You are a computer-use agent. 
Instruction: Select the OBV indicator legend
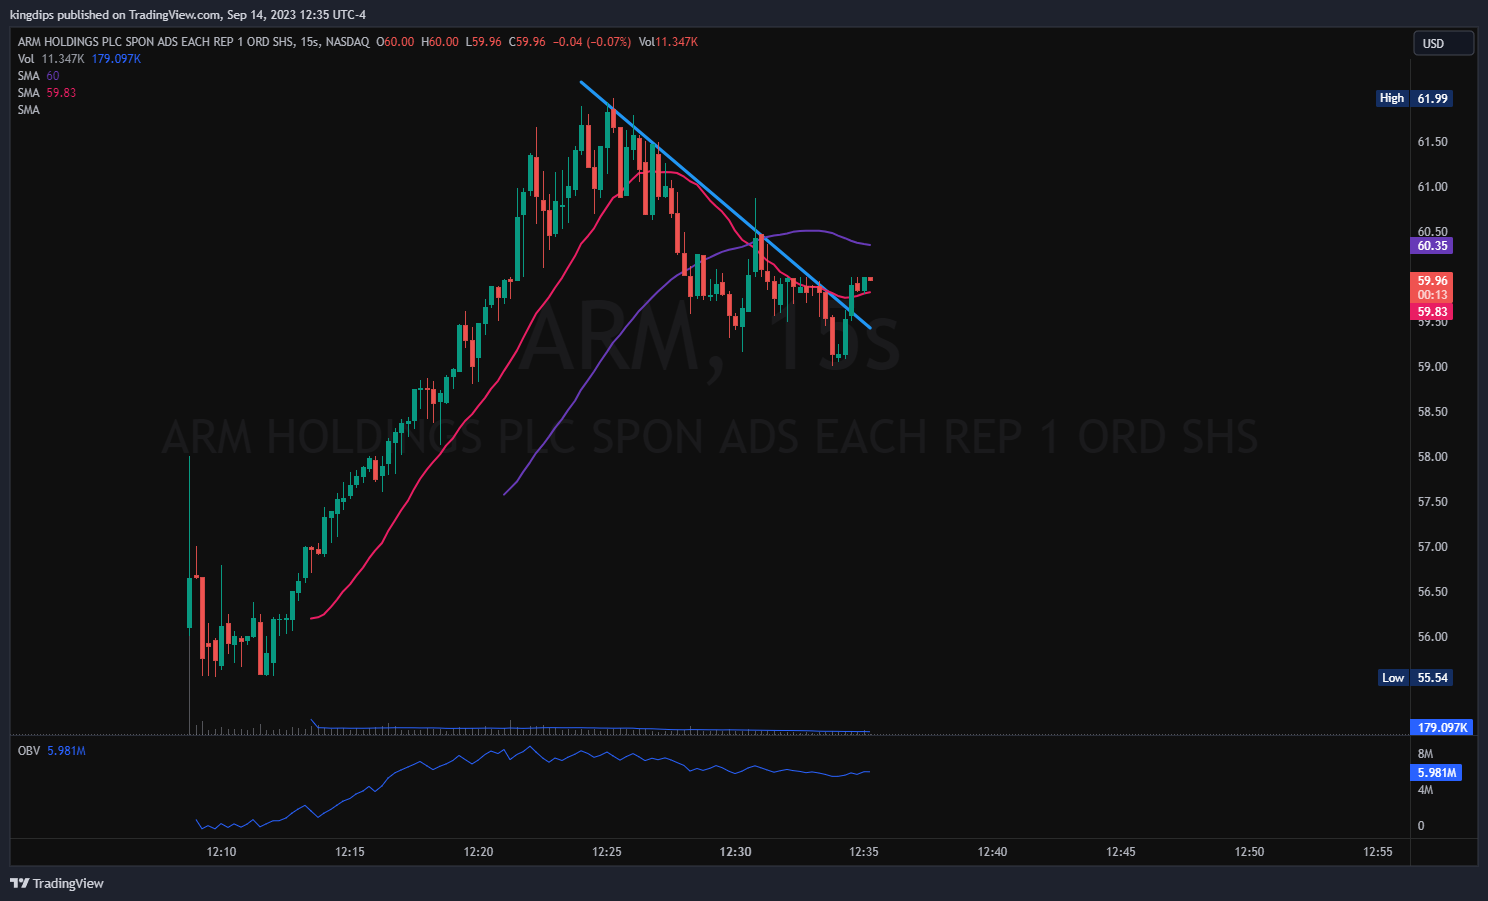[x=51, y=751]
